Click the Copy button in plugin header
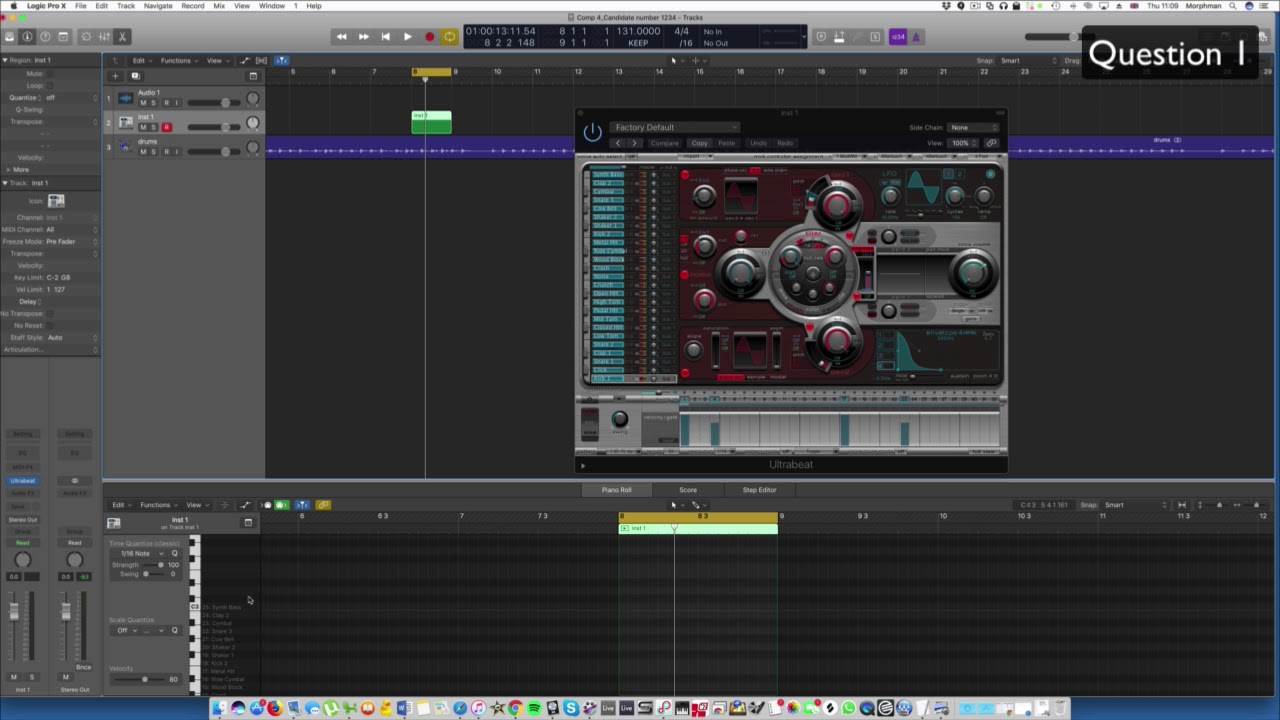This screenshot has height=720, width=1280. pos(699,143)
